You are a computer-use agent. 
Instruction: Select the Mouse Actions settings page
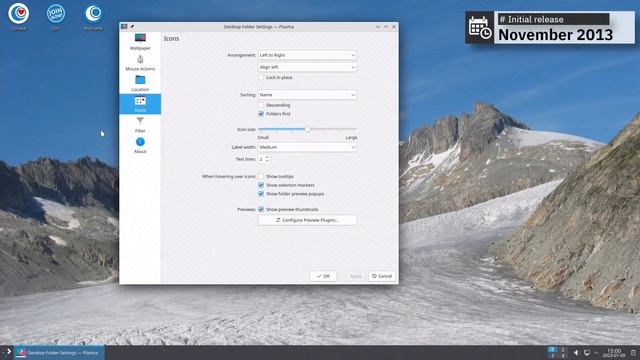(x=140, y=63)
